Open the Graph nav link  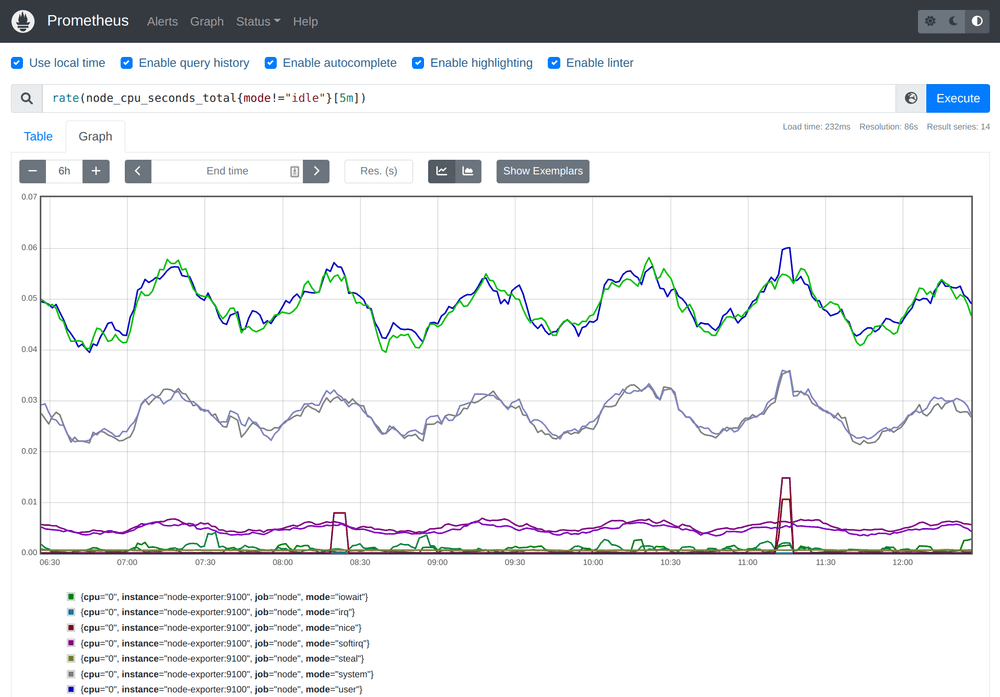[x=207, y=22]
